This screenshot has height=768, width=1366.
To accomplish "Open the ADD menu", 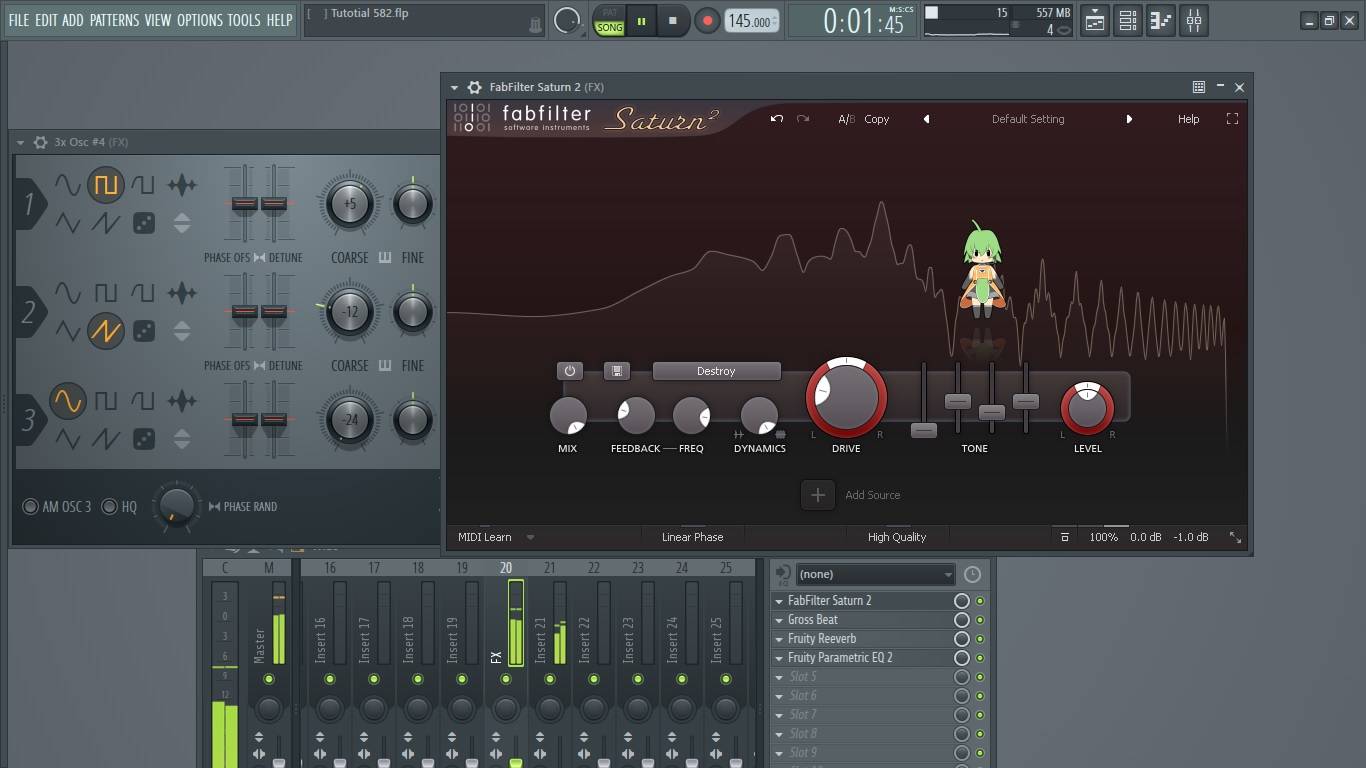I will pyautogui.click(x=73, y=20).
